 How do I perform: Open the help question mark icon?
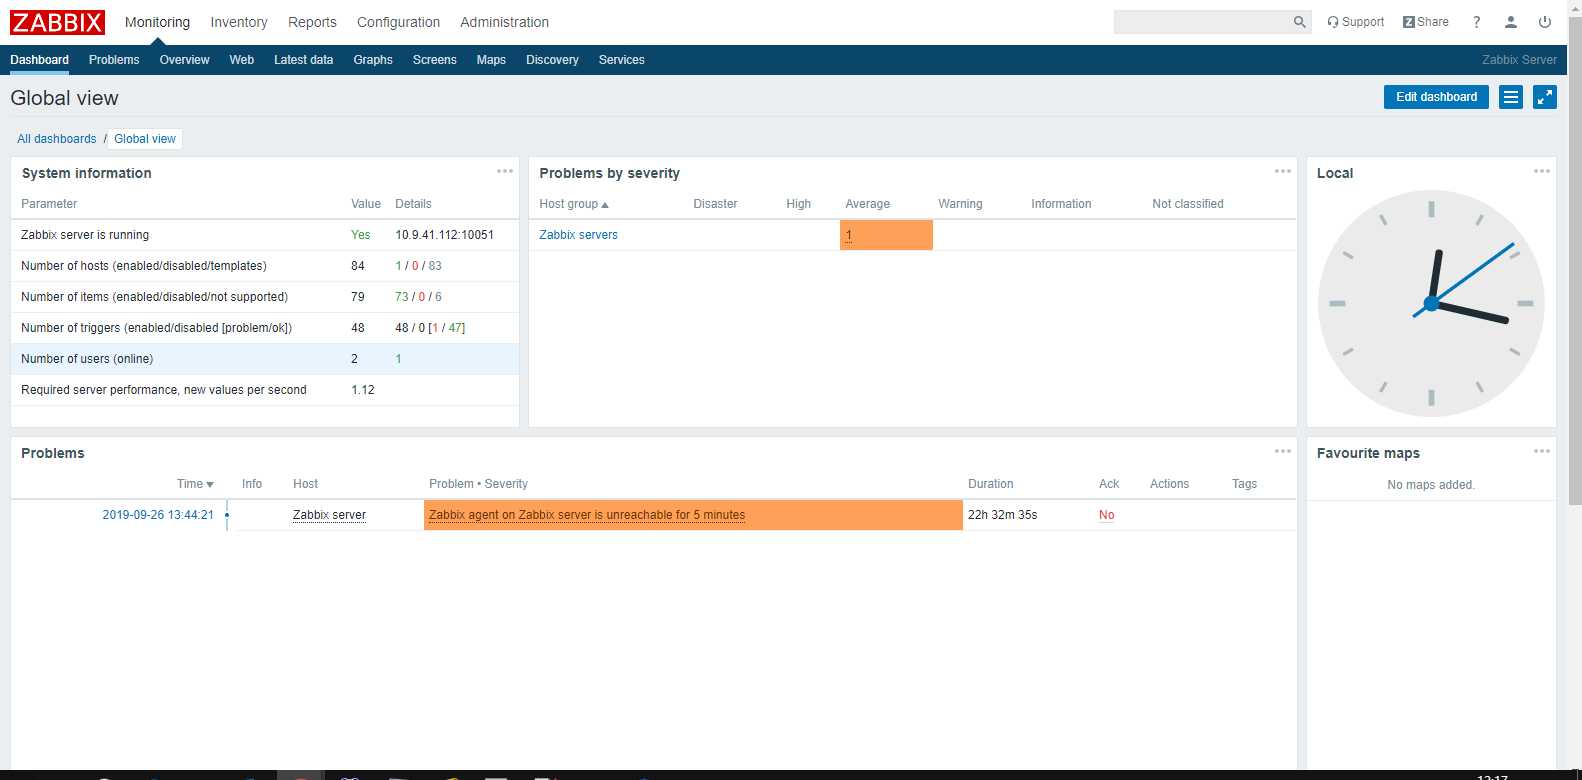click(x=1476, y=22)
